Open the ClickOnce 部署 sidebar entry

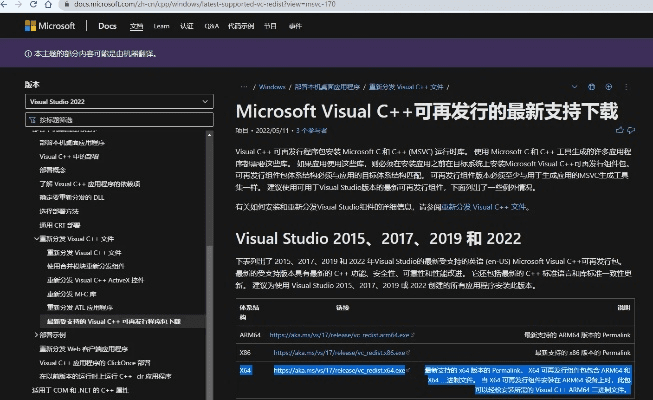point(95,362)
